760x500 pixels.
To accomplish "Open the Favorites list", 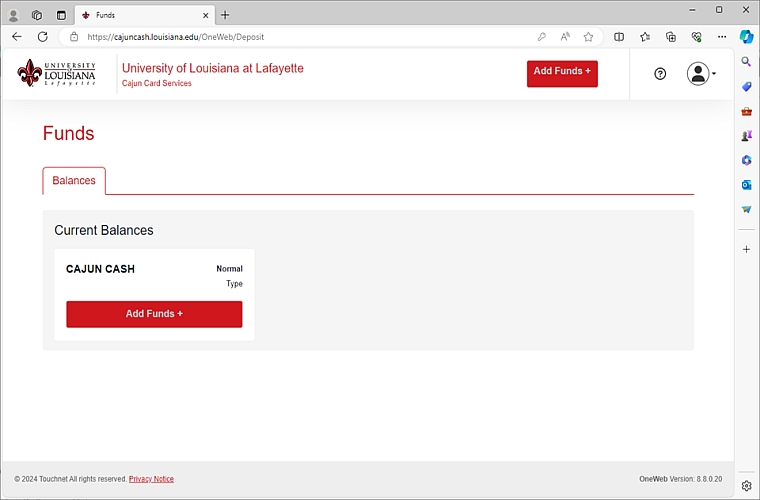I will [645, 37].
